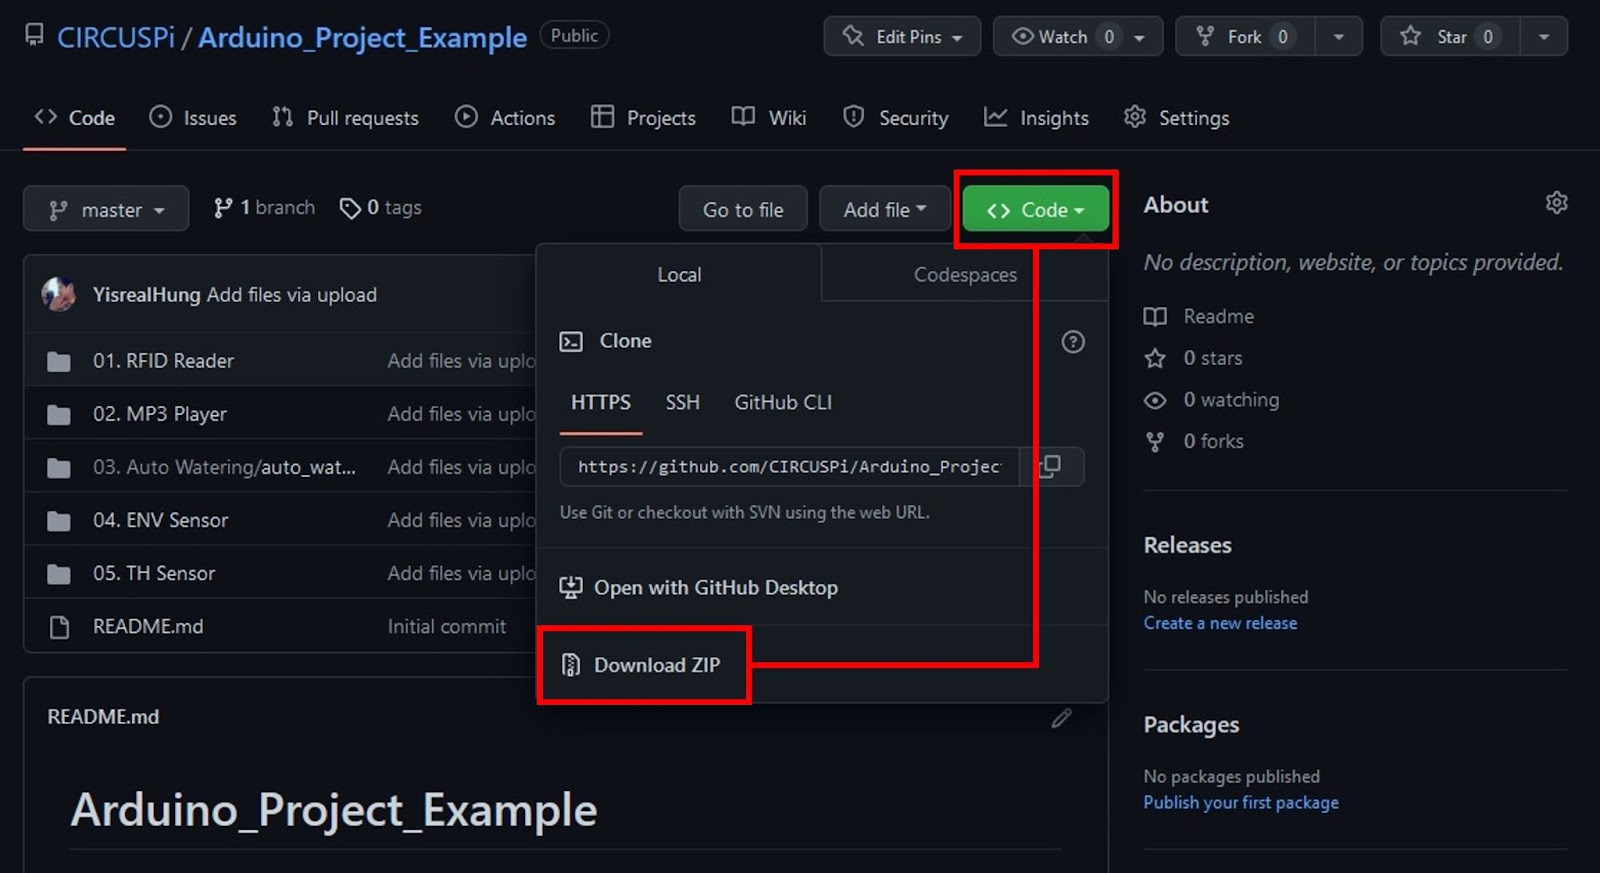Fork the repository

[1244, 36]
